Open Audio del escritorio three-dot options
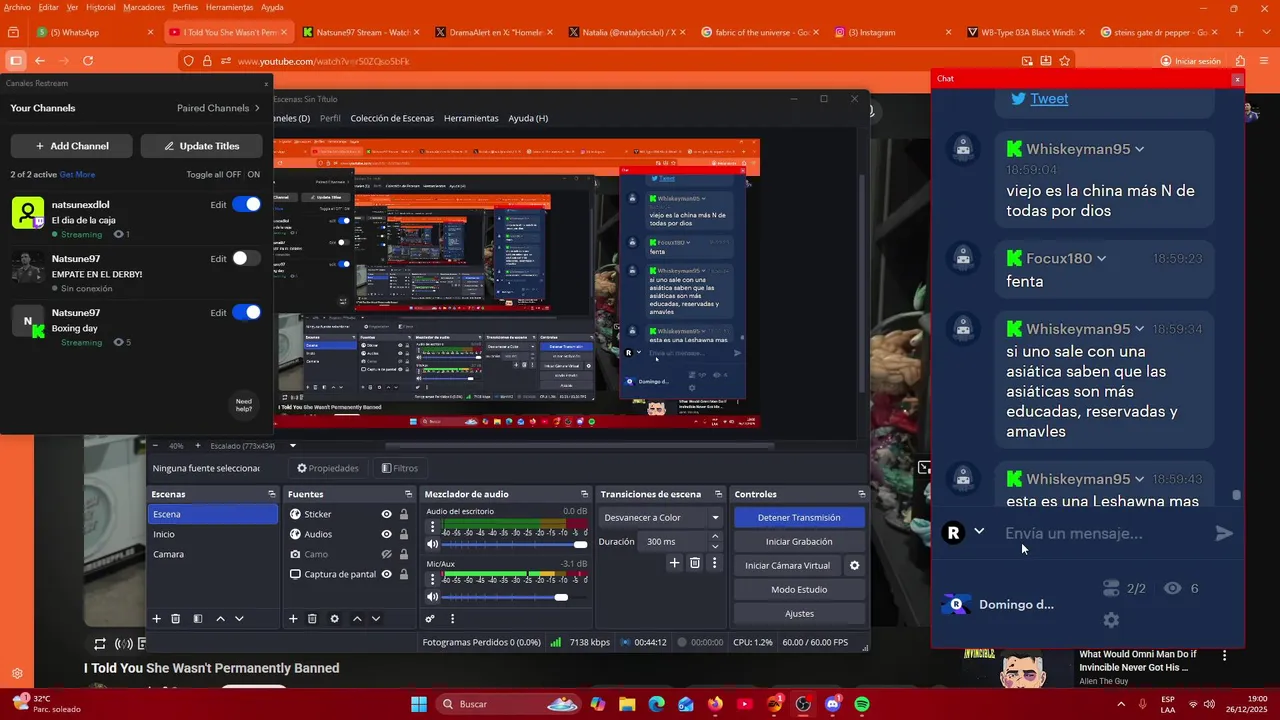The height and width of the screenshot is (720, 1280). (x=432, y=526)
